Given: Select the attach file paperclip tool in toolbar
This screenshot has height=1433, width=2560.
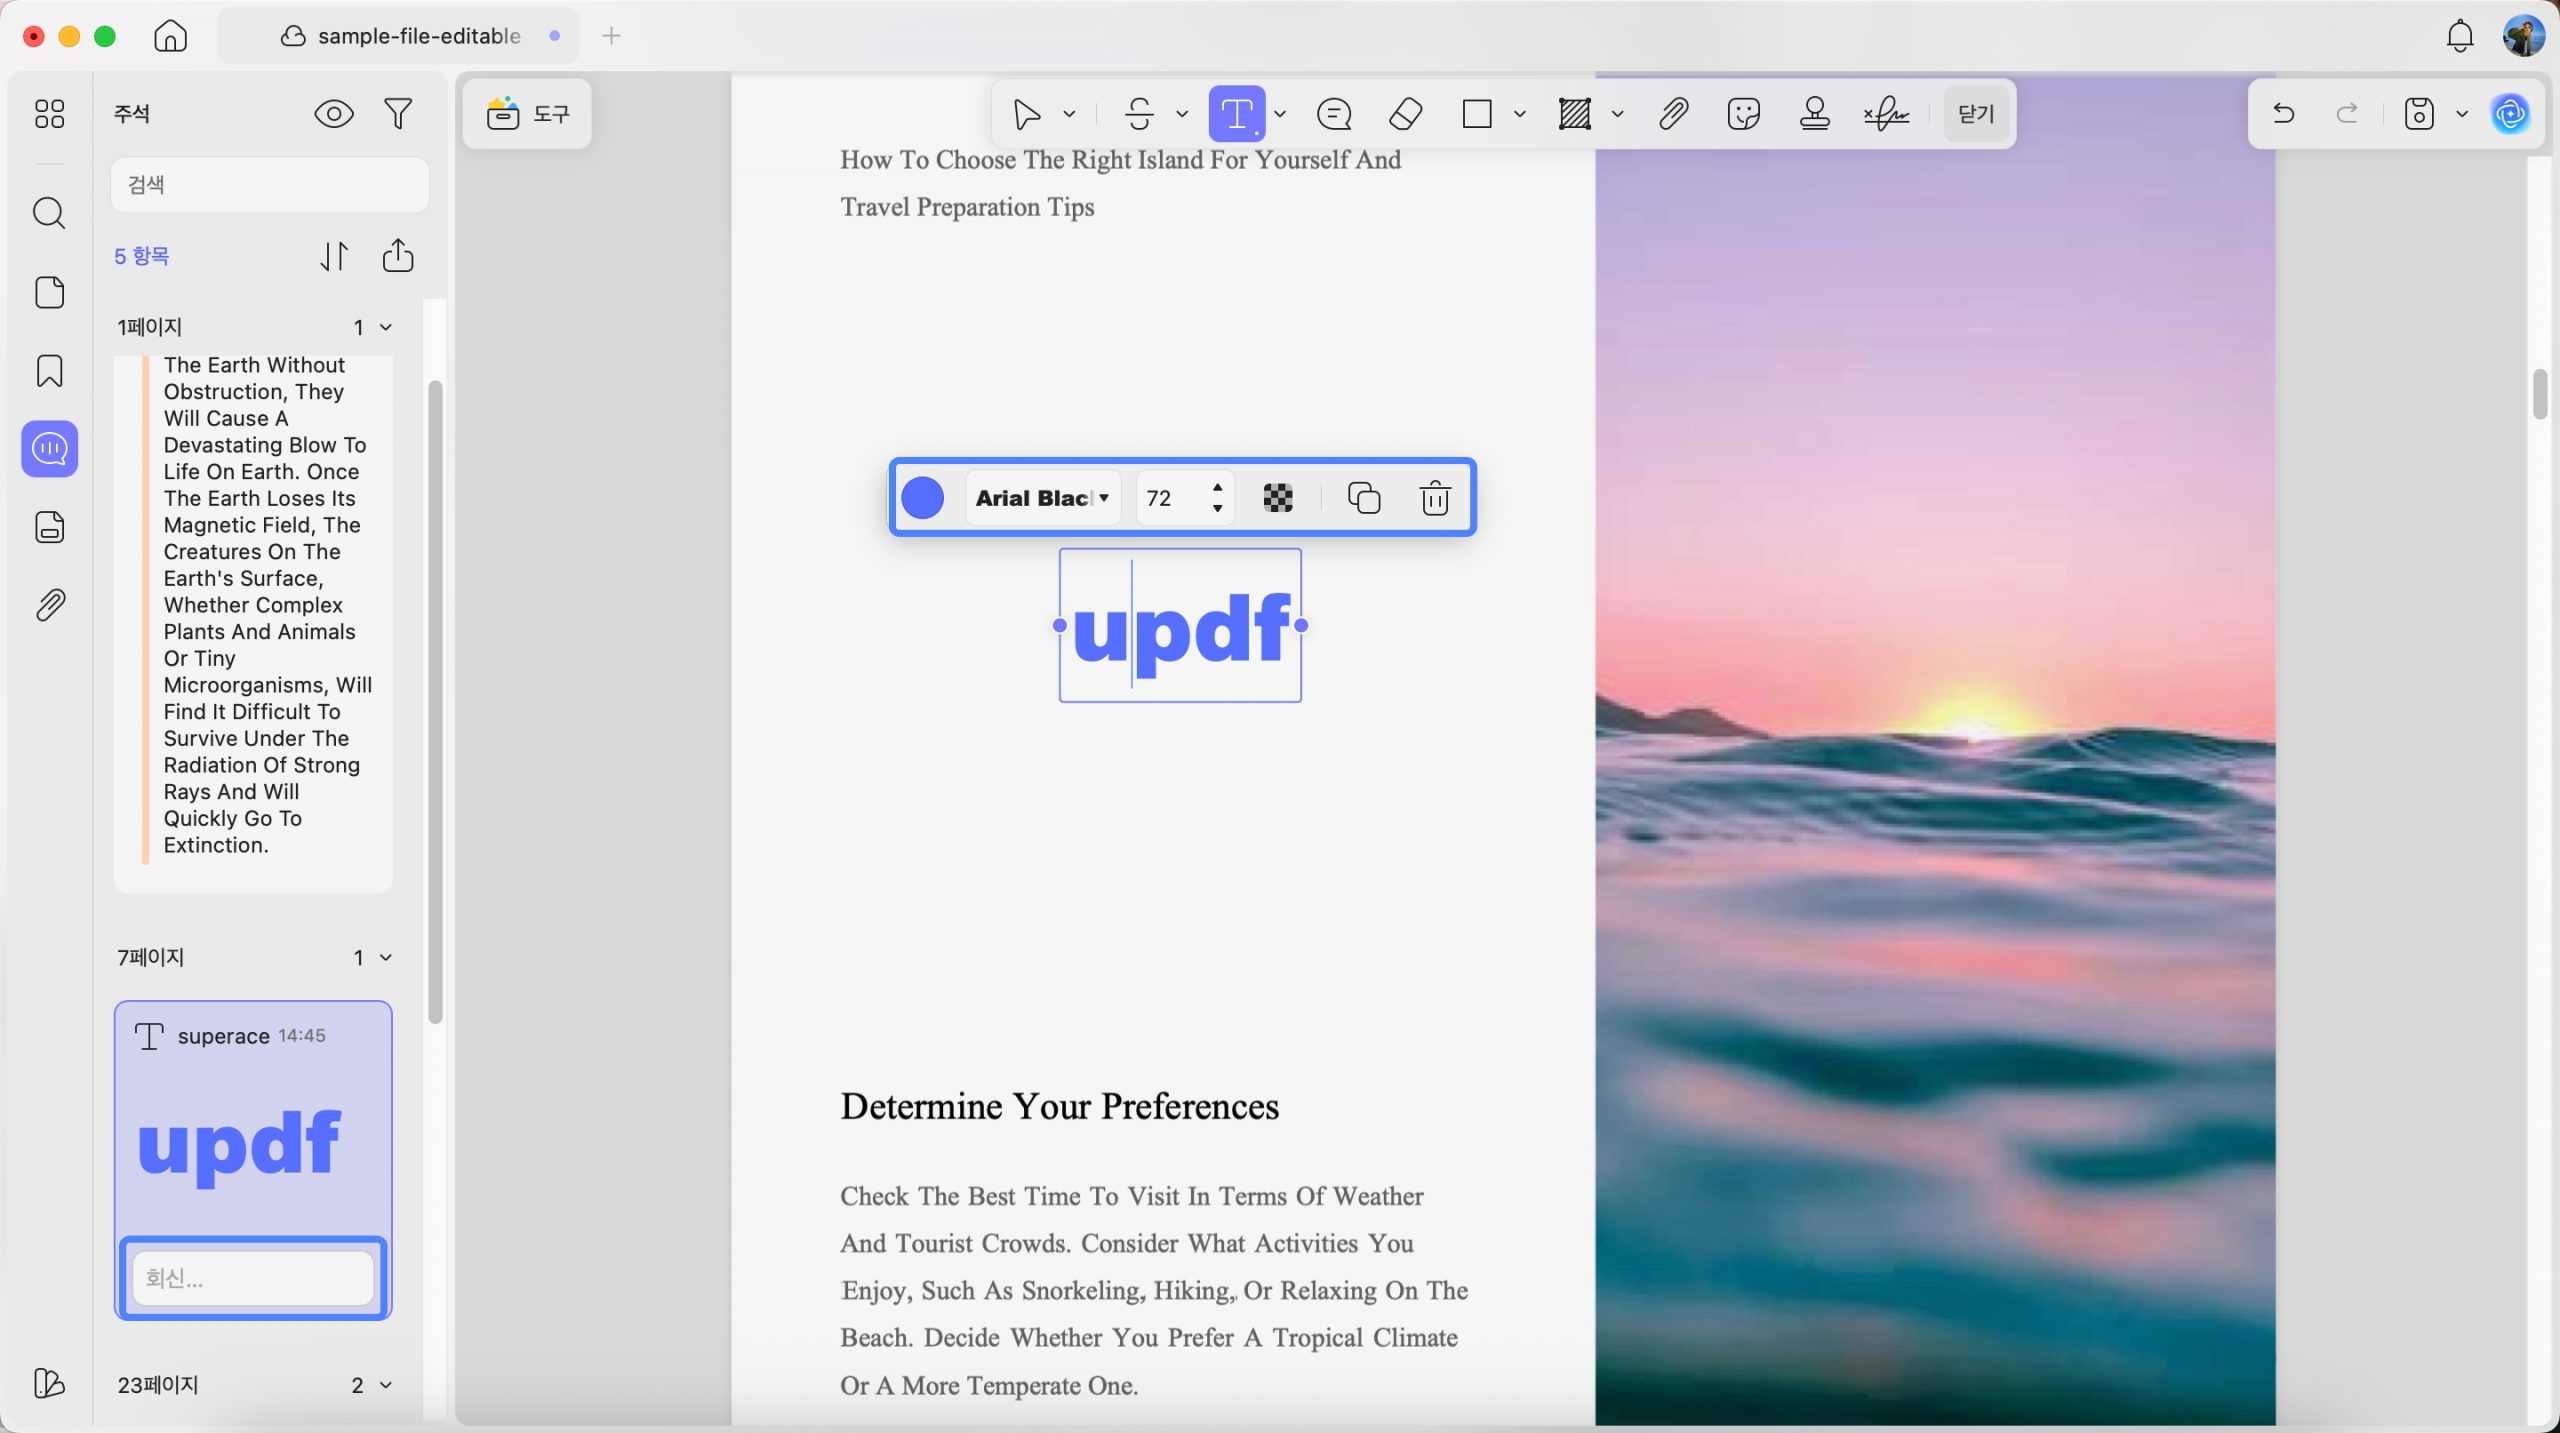Looking at the screenshot, I should [1673, 114].
